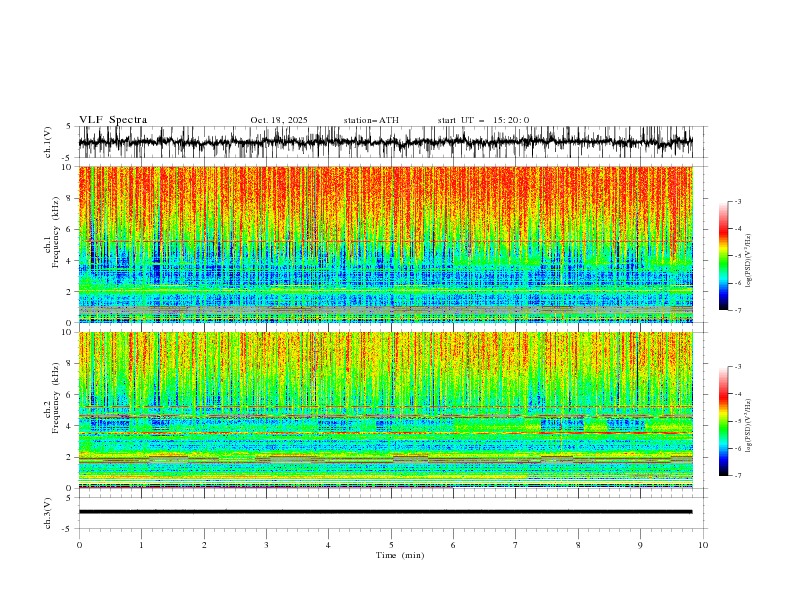Click the ch.2 spectrogram color scale bar
This screenshot has height=612, width=792.
[723, 421]
